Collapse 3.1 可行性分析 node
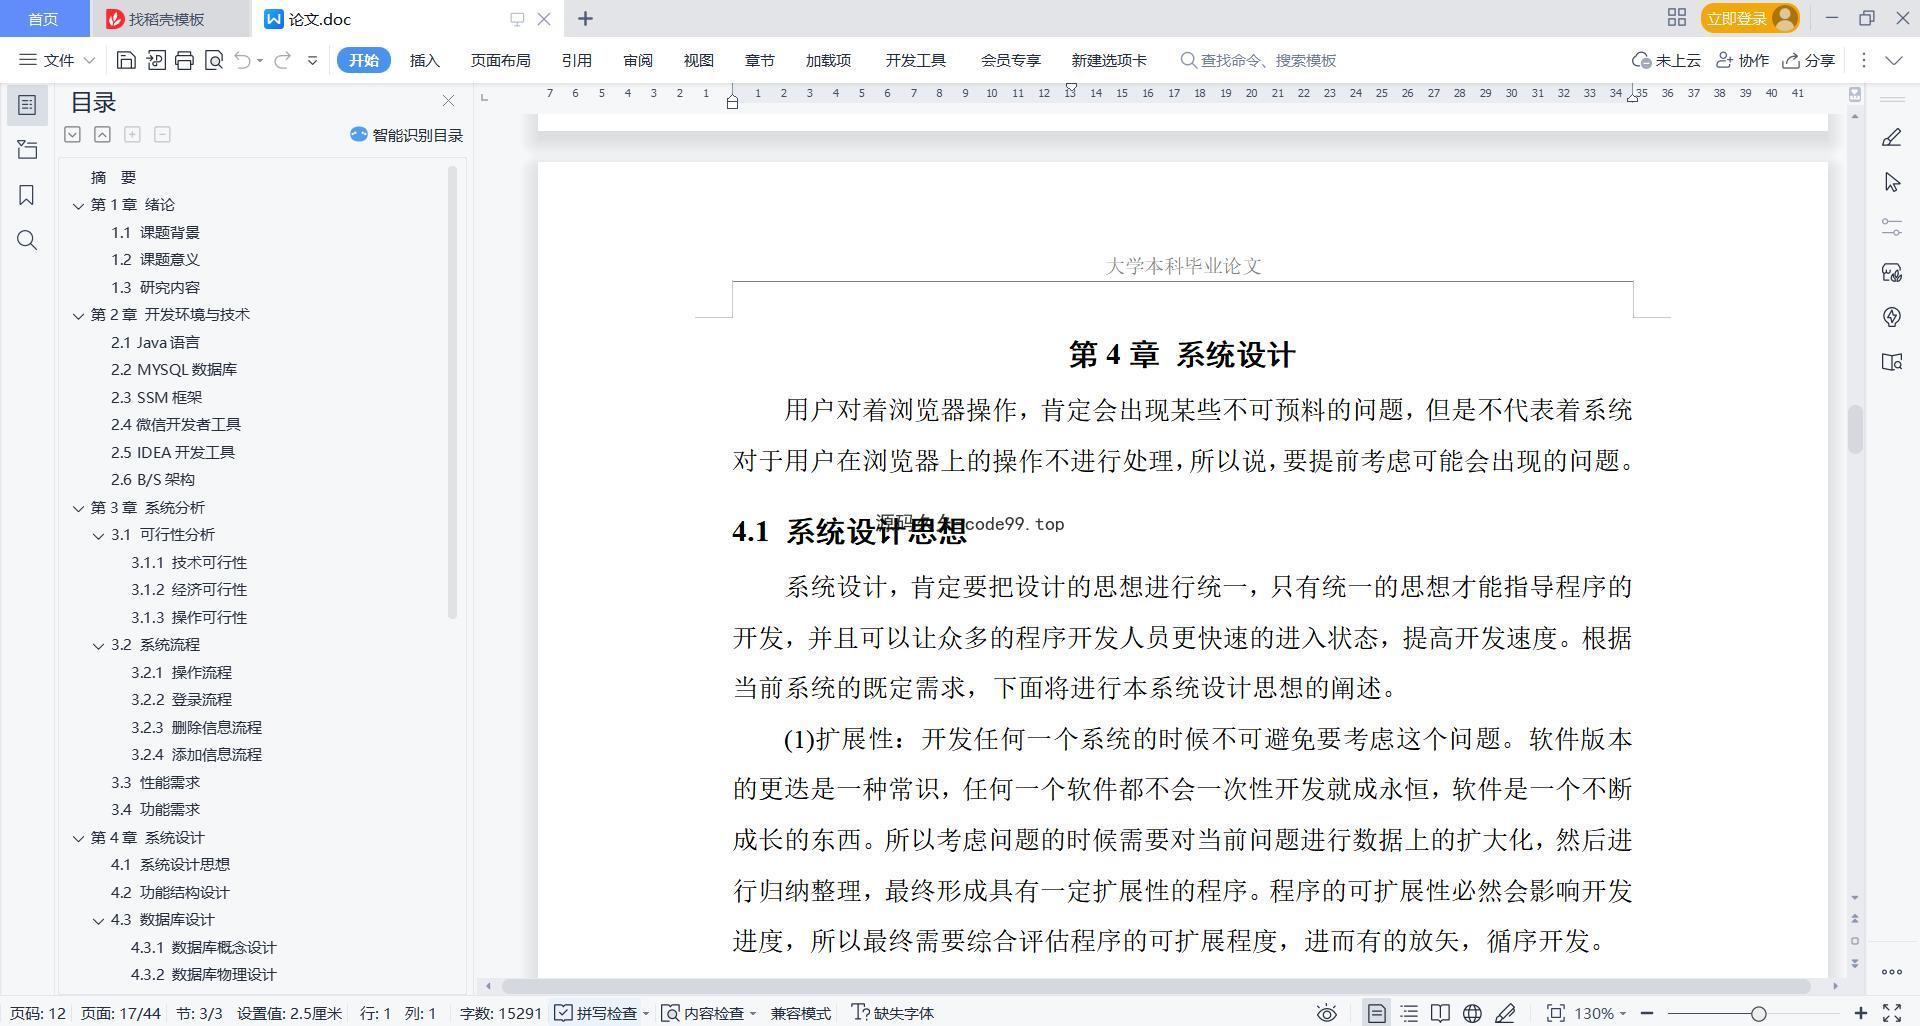Viewport: 1920px width, 1026px height. (98, 535)
